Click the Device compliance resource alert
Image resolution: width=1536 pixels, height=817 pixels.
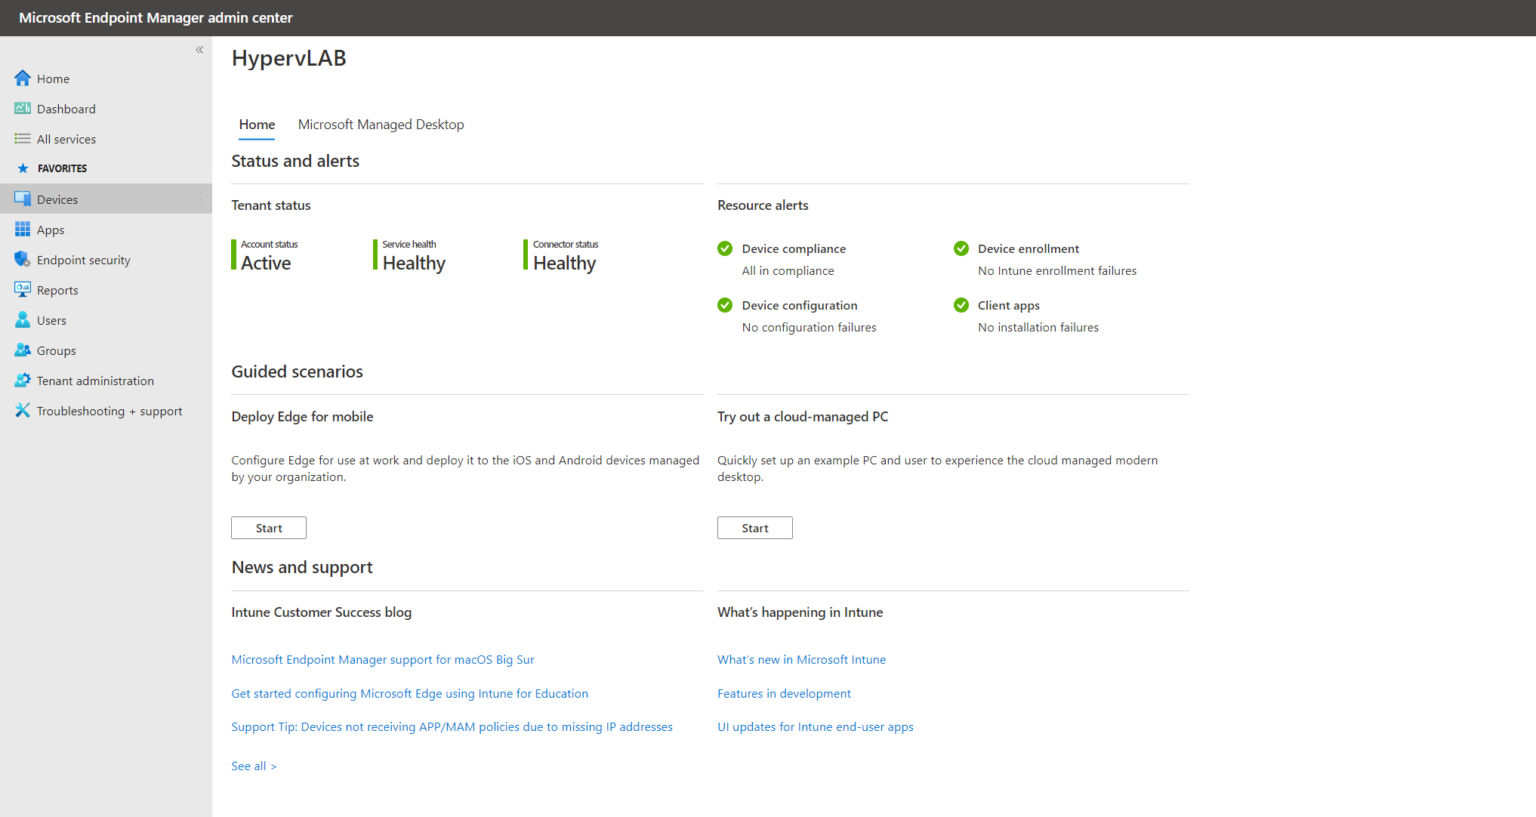pyautogui.click(x=793, y=249)
